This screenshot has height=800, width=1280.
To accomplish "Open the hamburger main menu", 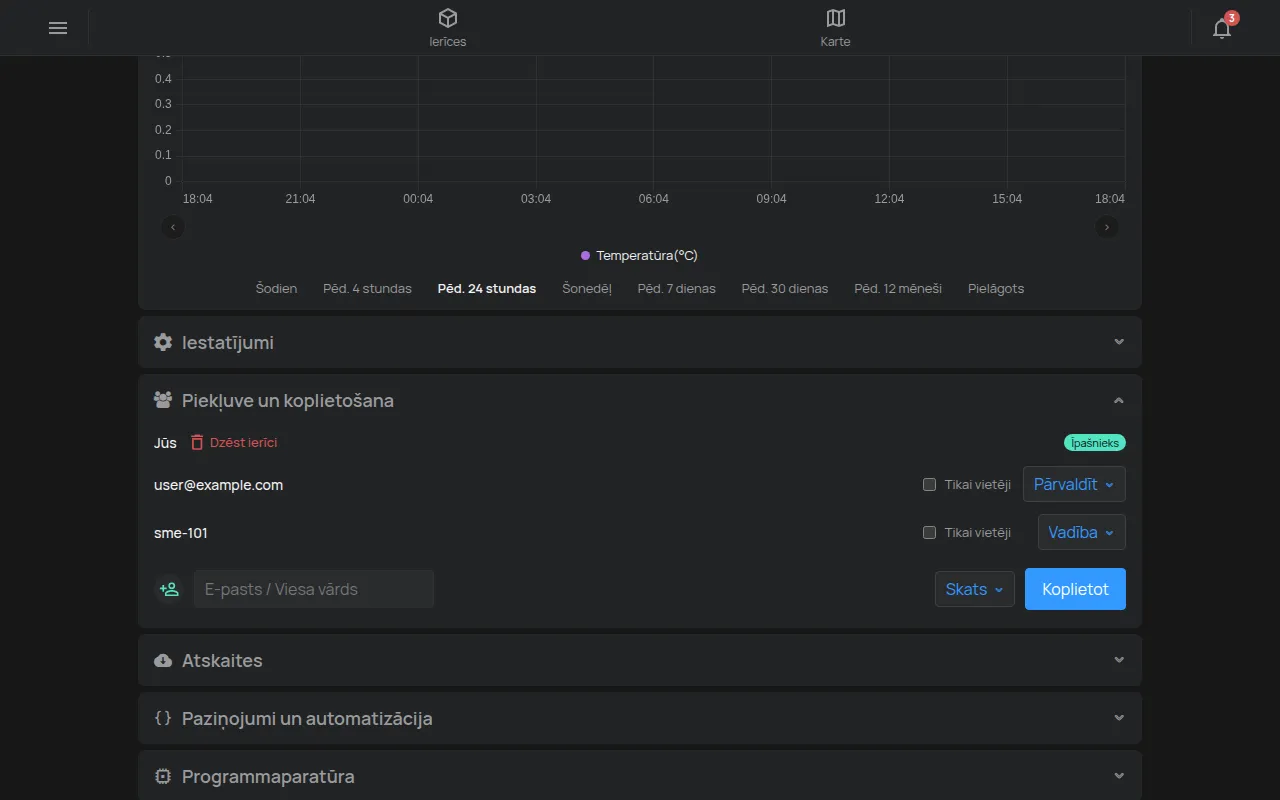I will 58,28.
